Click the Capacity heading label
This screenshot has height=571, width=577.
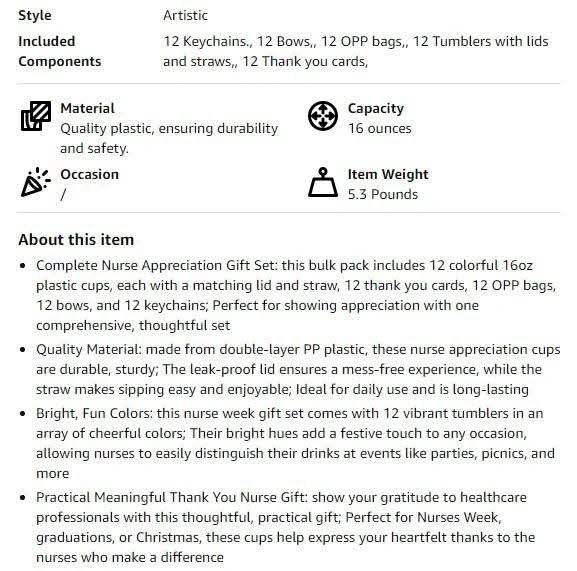coord(376,109)
